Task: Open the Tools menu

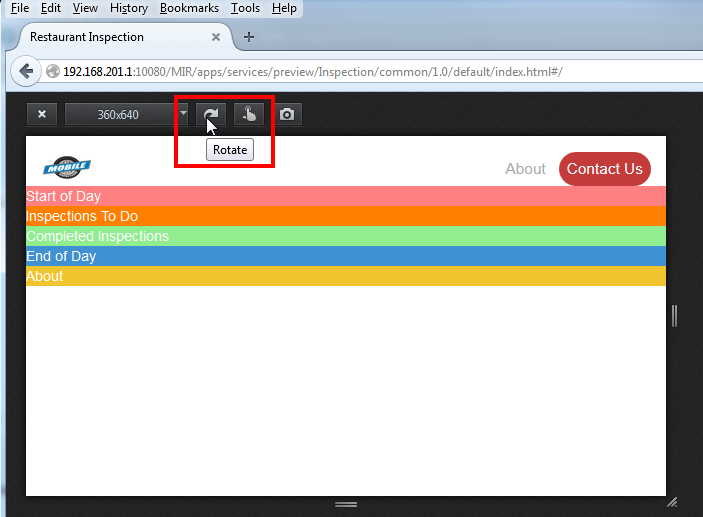Action: coord(245,8)
